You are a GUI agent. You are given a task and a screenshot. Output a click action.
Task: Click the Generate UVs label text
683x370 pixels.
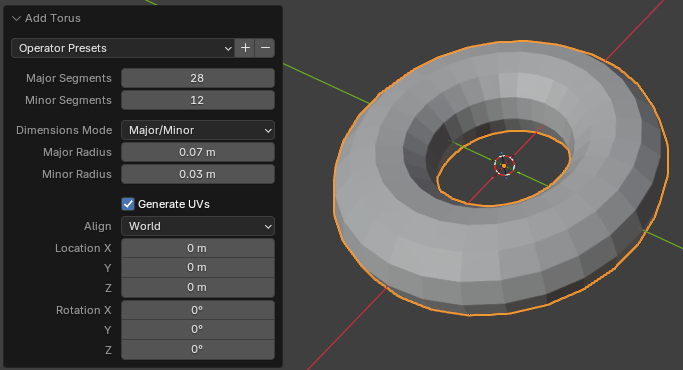click(x=174, y=204)
